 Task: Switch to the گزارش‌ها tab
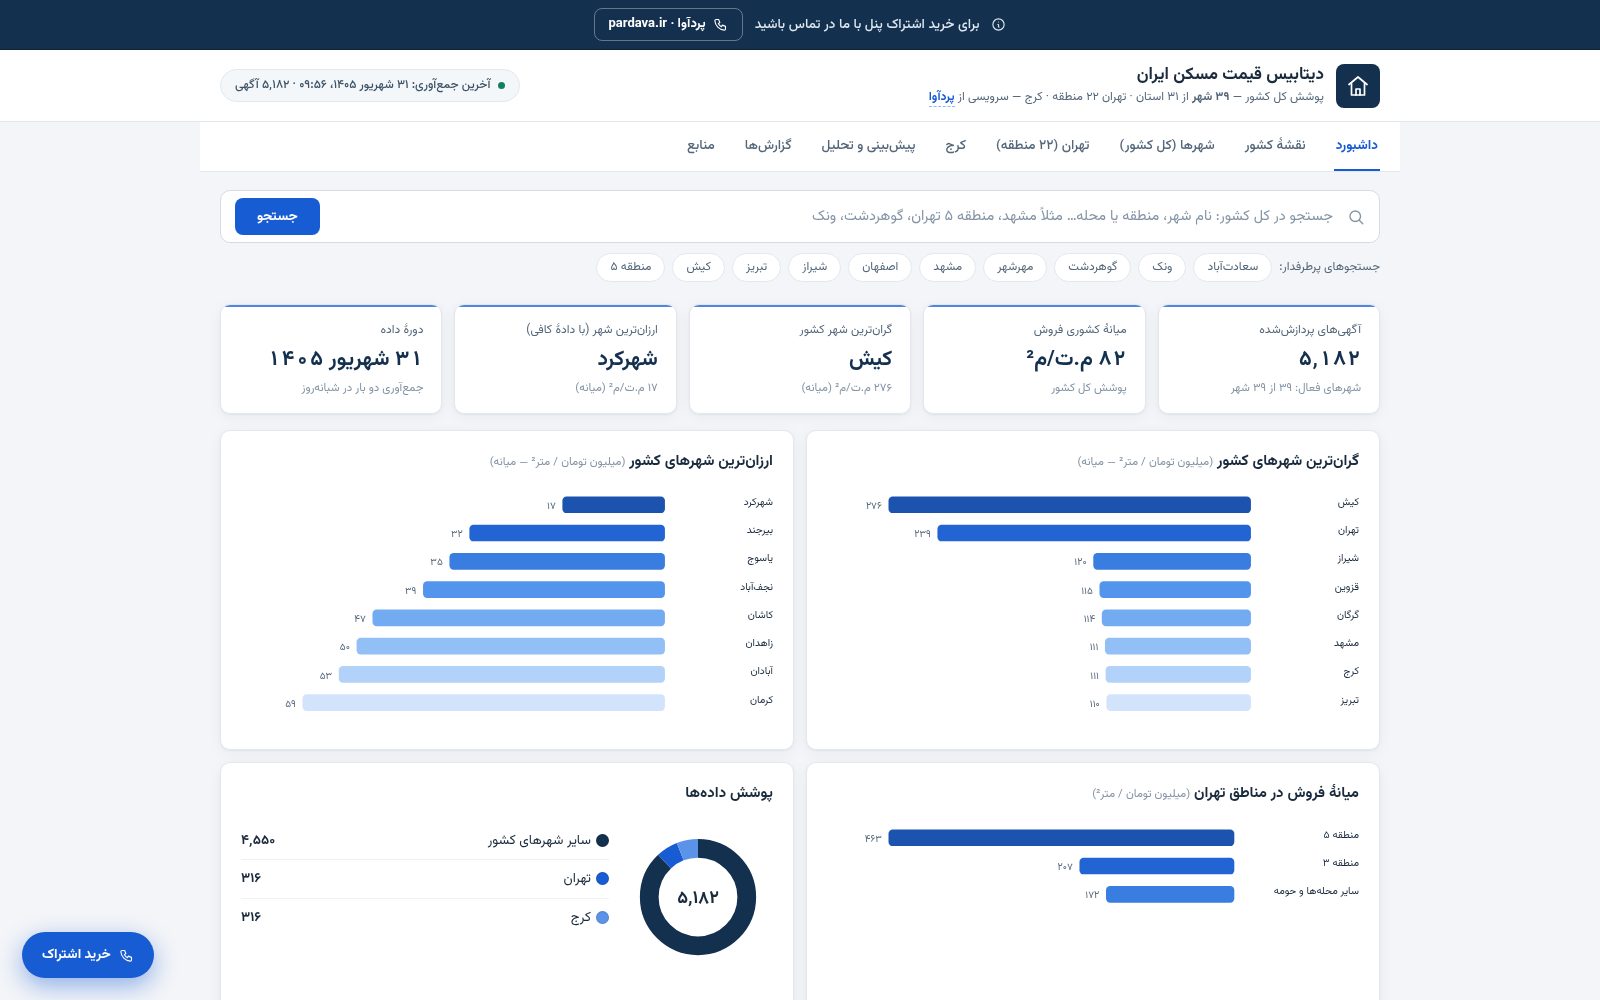click(x=768, y=146)
